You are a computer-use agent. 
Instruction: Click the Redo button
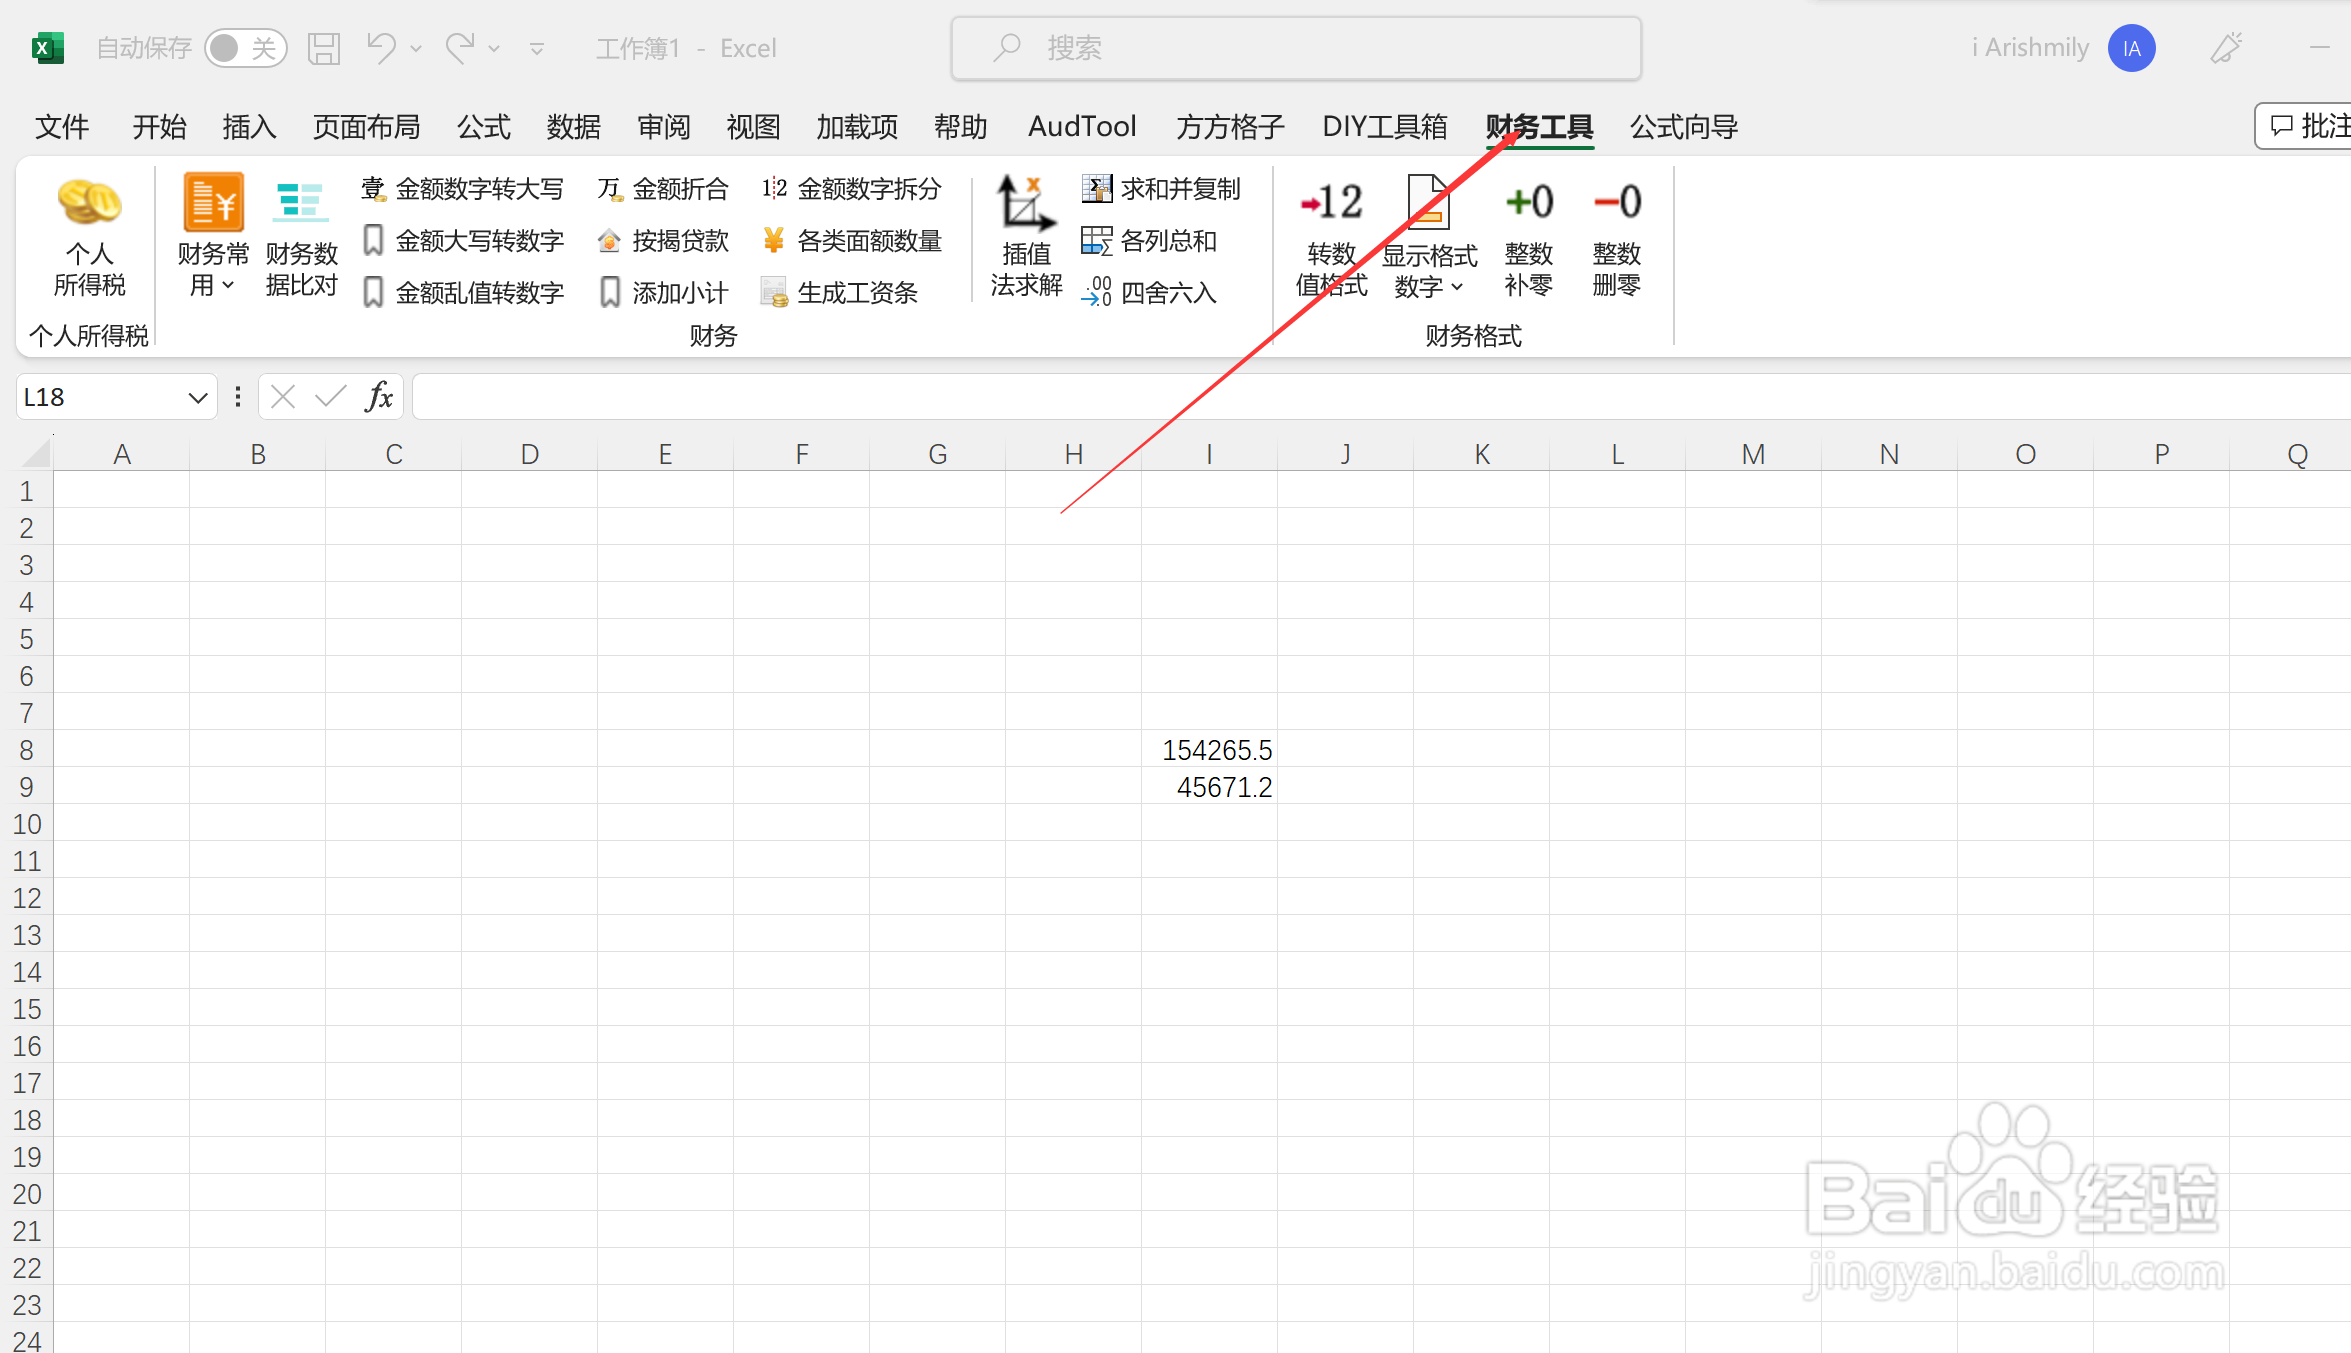pos(459,48)
